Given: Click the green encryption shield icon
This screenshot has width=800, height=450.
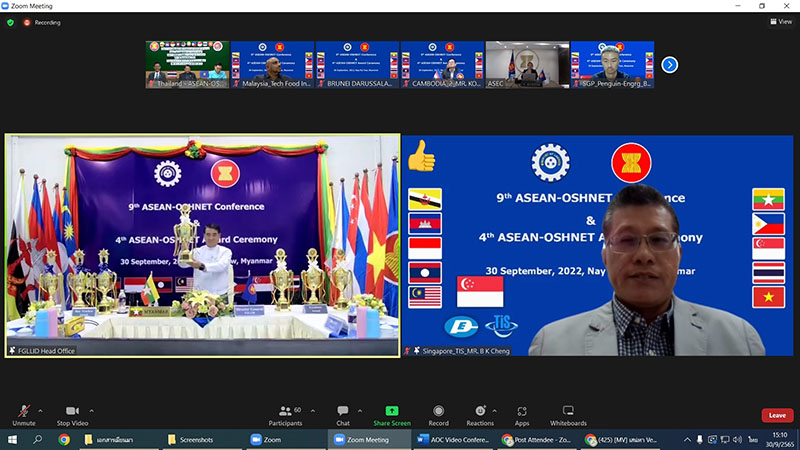Looking at the screenshot, I should pos(10,21).
